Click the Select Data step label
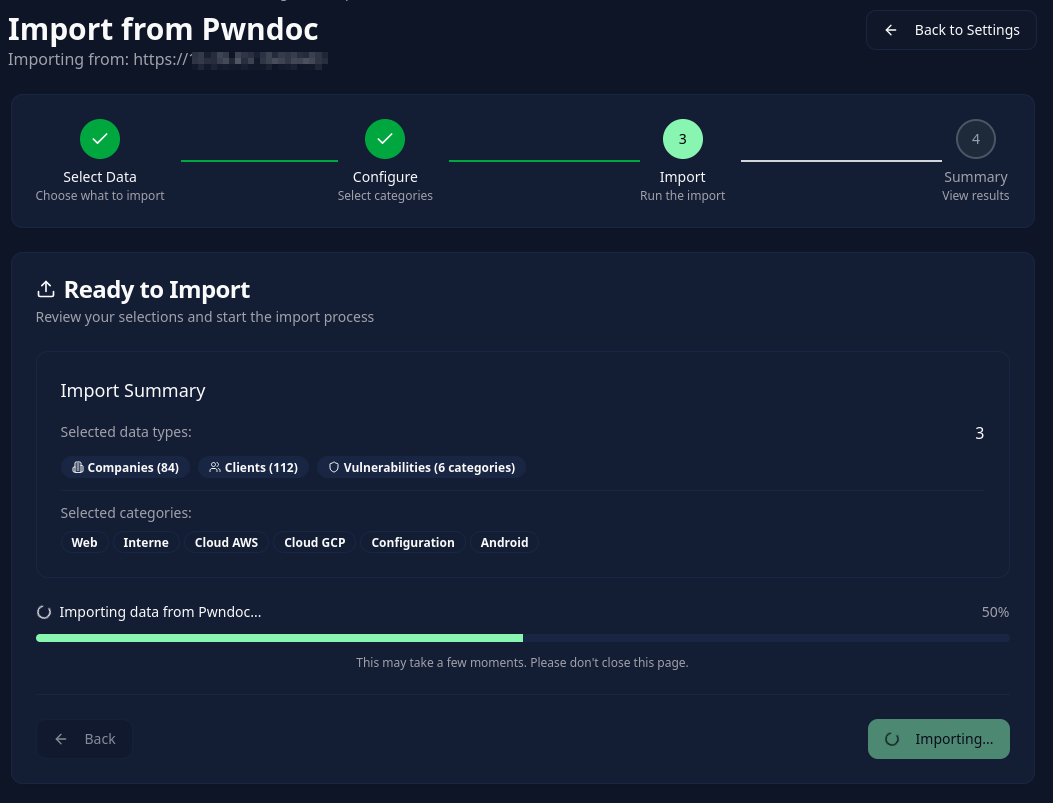This screenshot has width=1053, height=803. coord(100,177)
